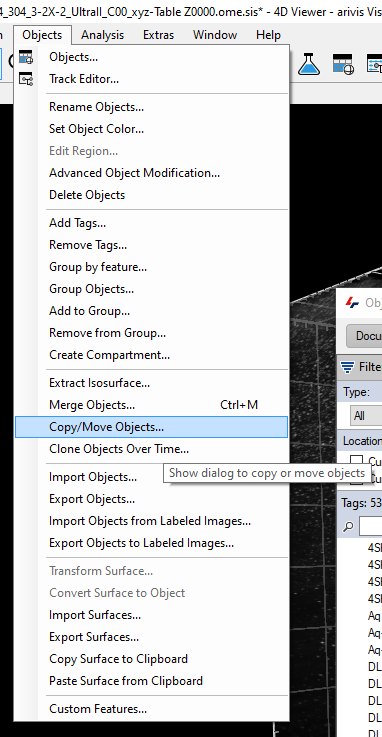
Task: Select Paste Surface from Clipboard
Action: click(151, 681)
